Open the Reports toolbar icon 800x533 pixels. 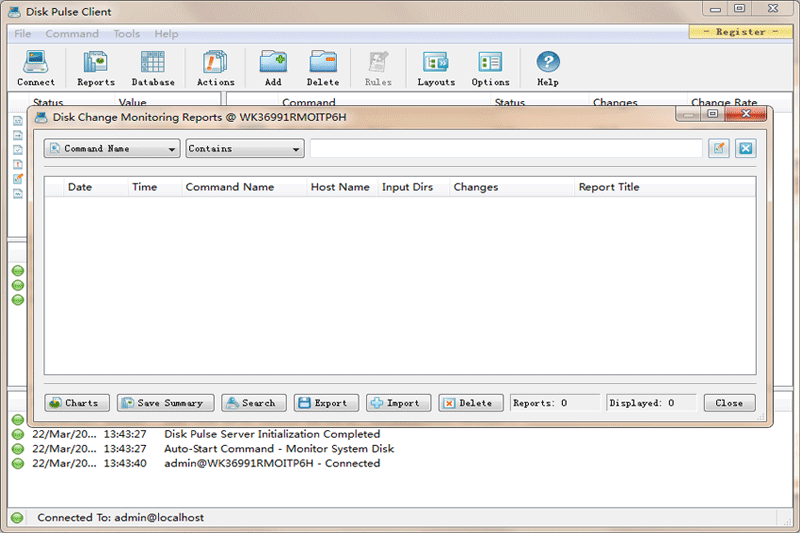(96, 68)
